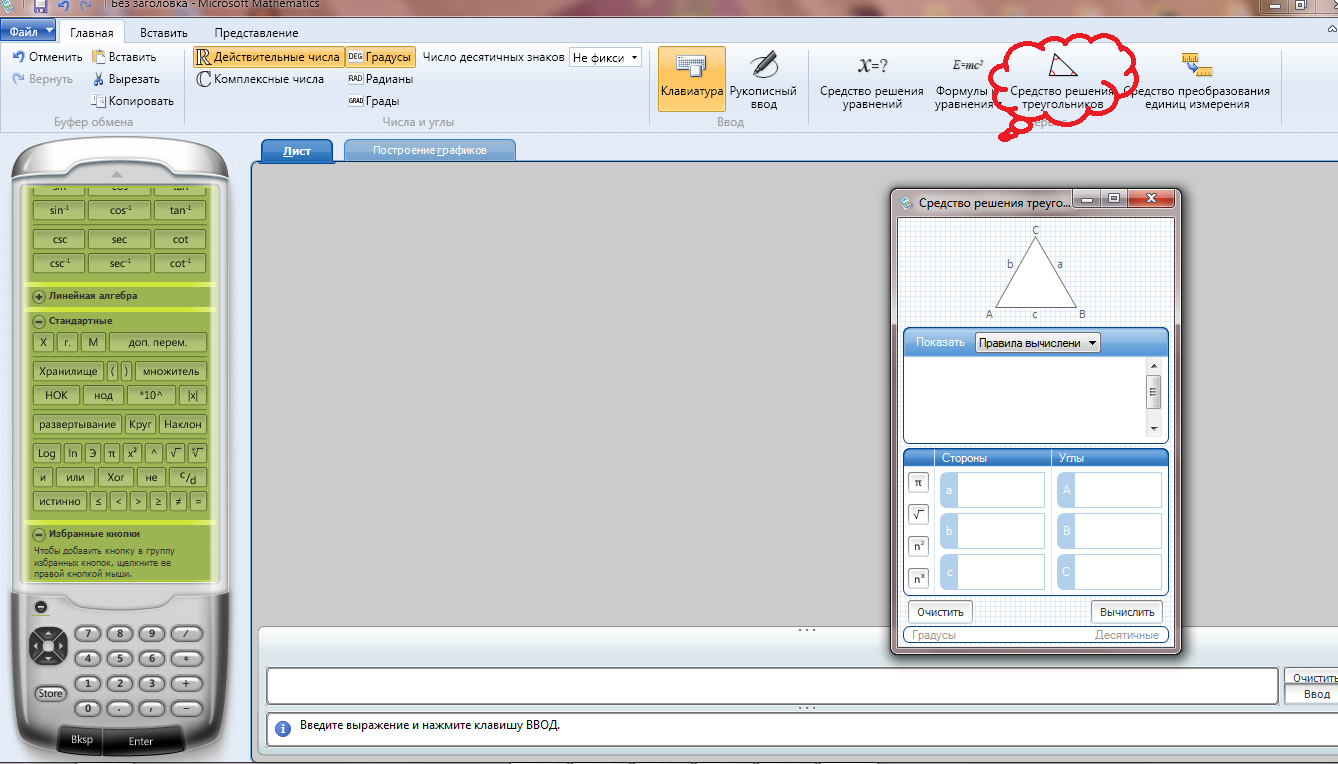This screenshot has height=764, width=1338.
Task: Click the right arrow on navigation pad
Action: click(62, 647)
